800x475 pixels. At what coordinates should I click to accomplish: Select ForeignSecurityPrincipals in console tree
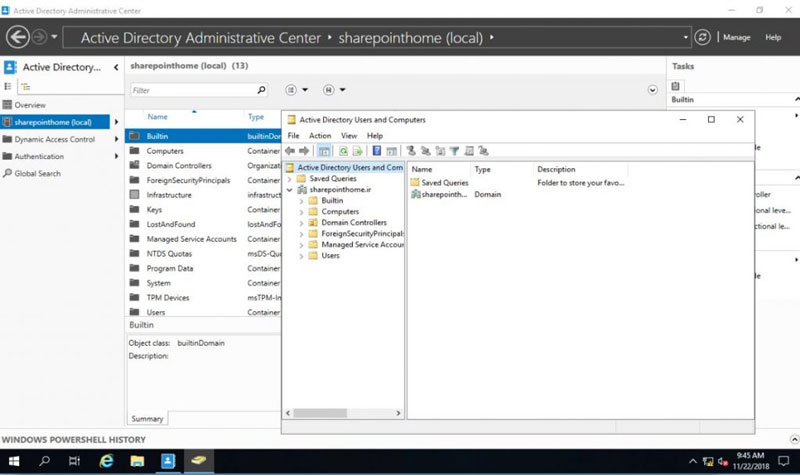tap(362, 233)
